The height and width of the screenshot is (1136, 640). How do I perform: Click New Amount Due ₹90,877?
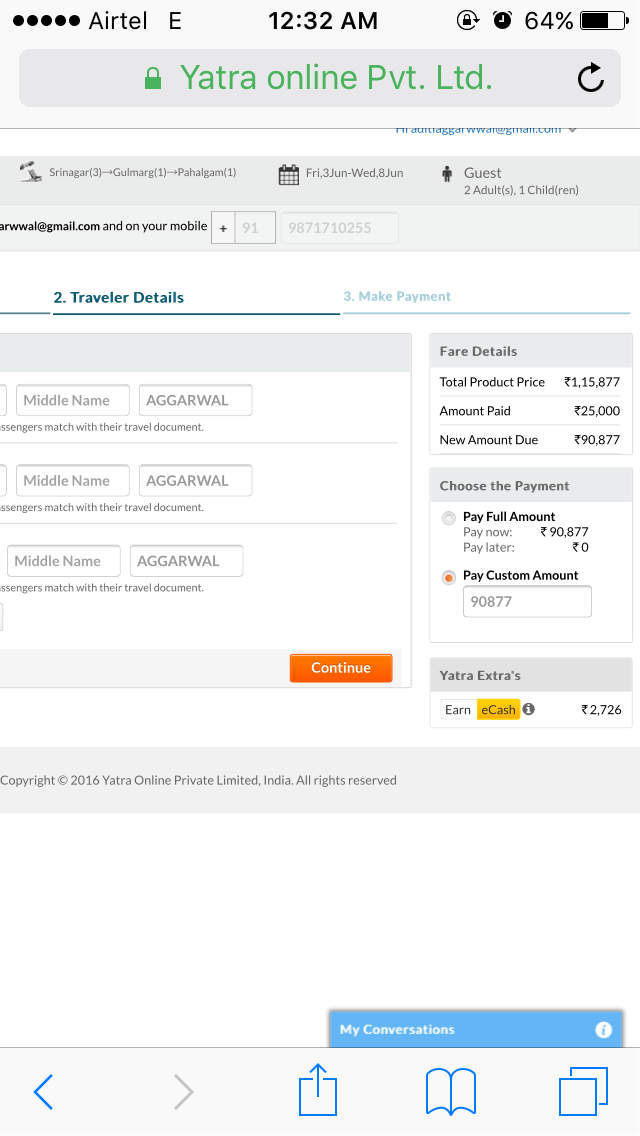530,440
